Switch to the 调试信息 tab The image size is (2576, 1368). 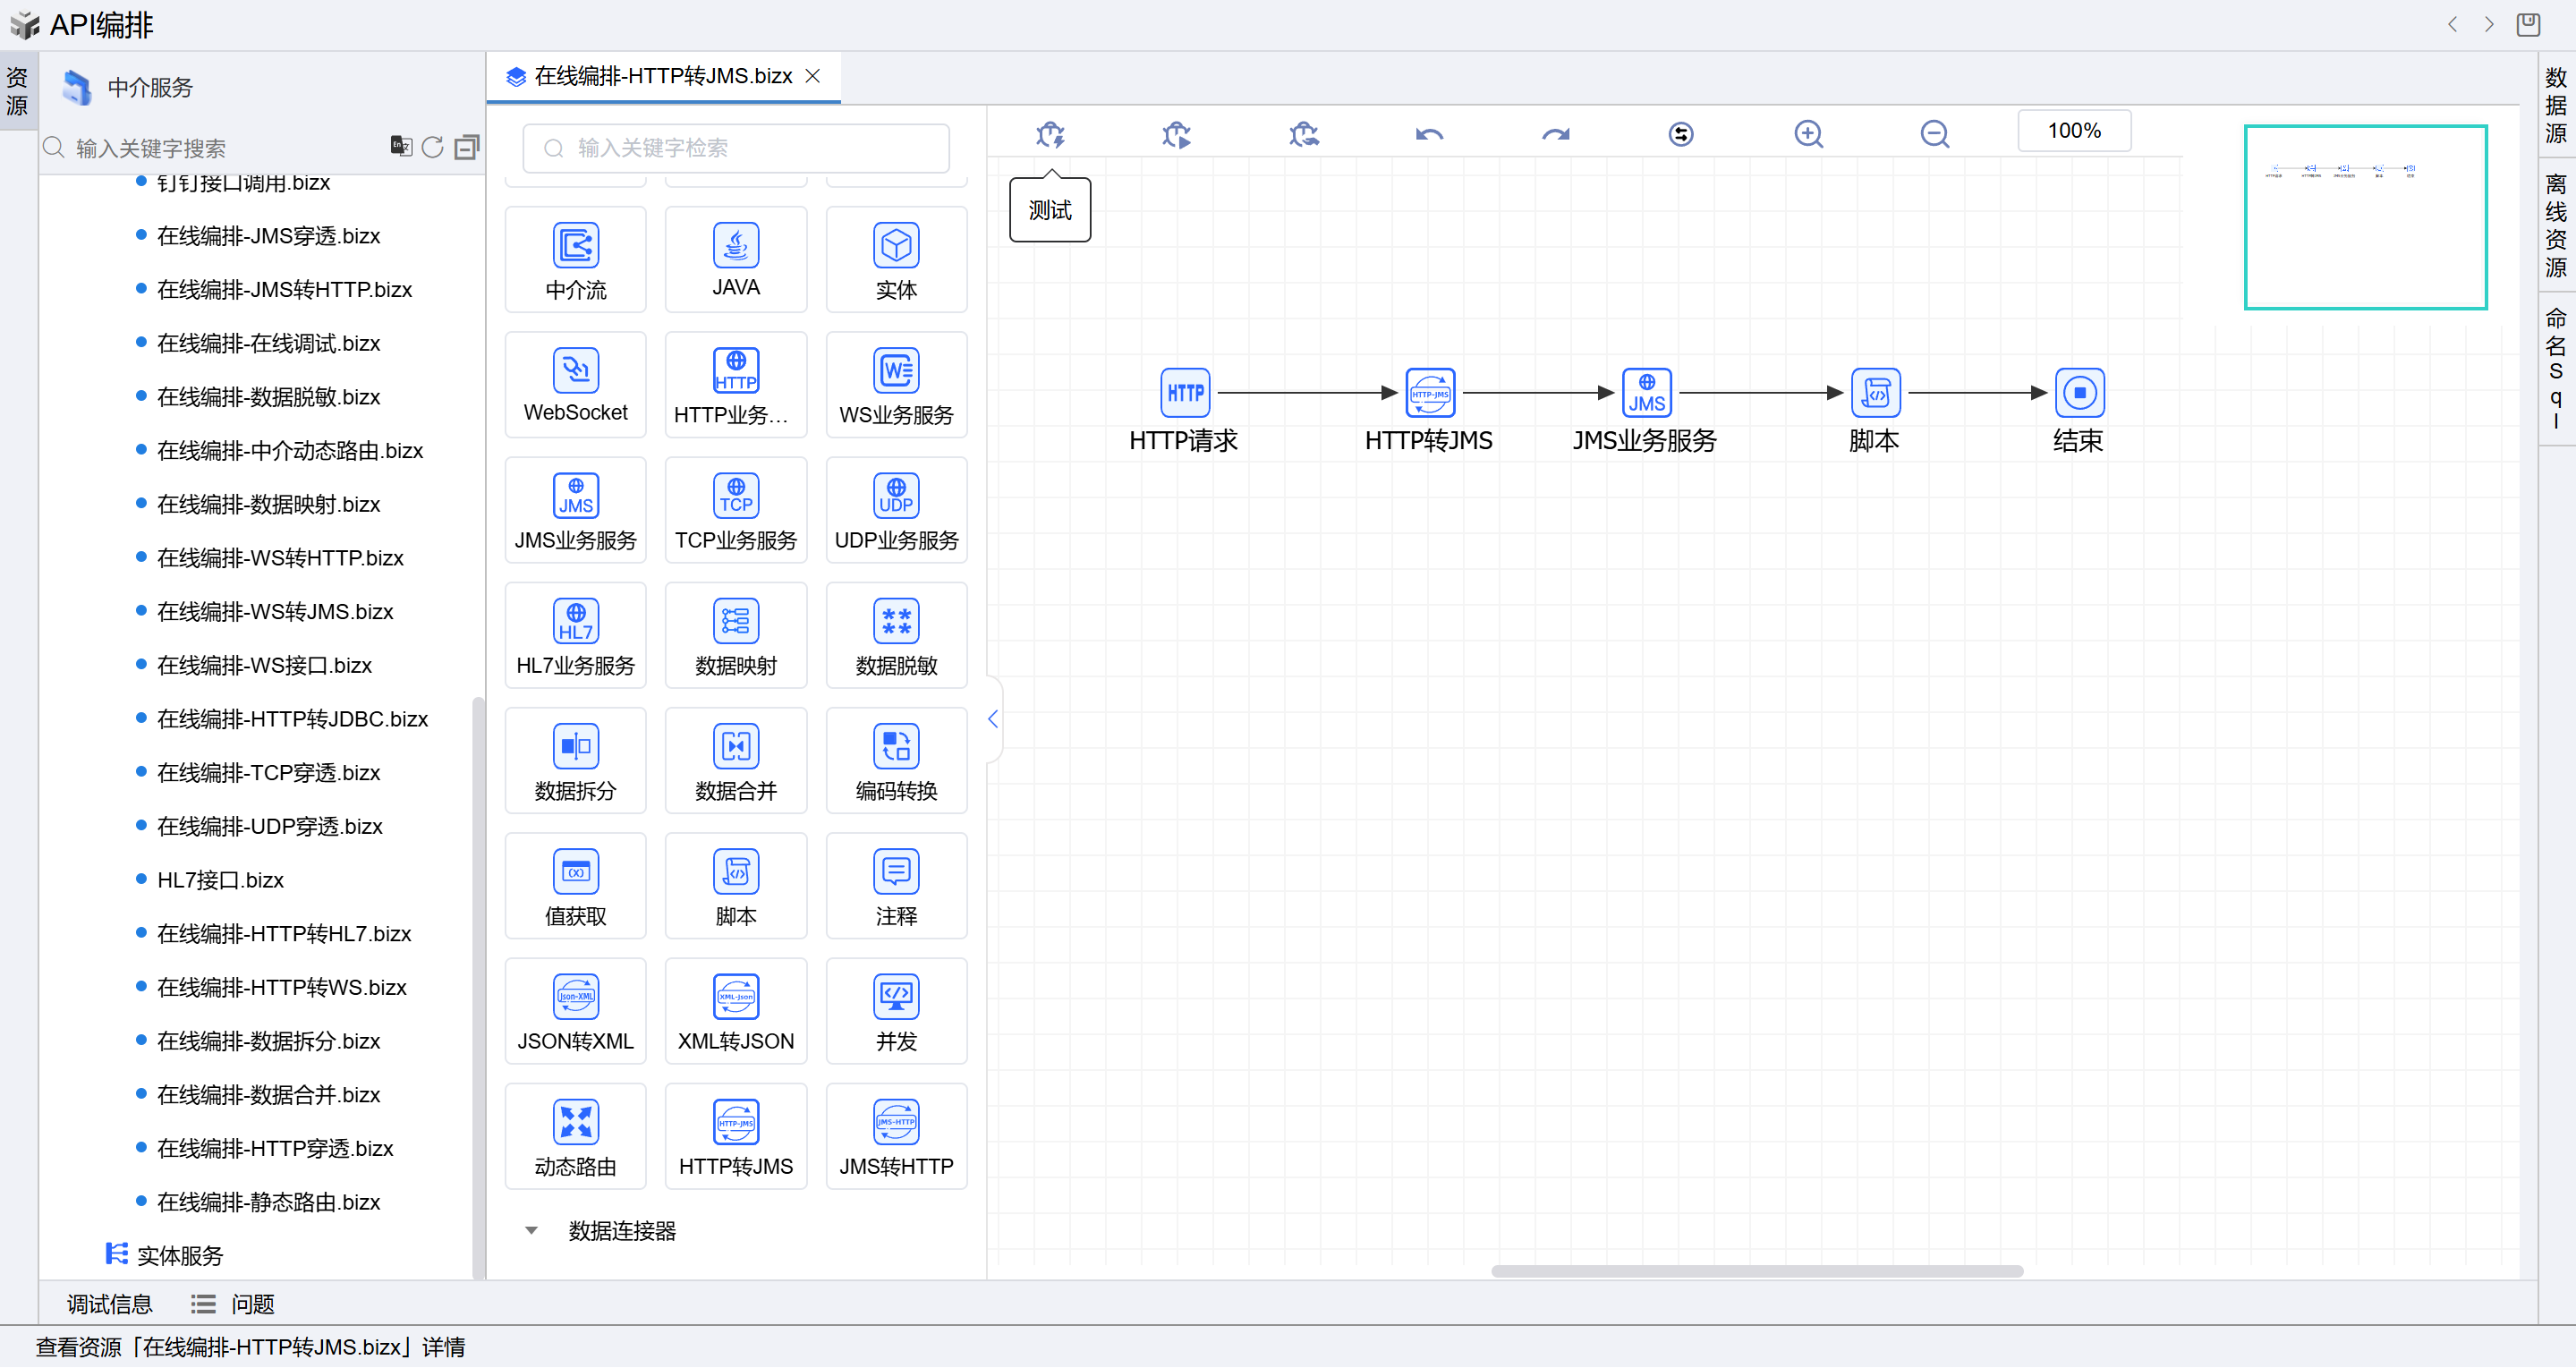click(x=109, y=1304)
